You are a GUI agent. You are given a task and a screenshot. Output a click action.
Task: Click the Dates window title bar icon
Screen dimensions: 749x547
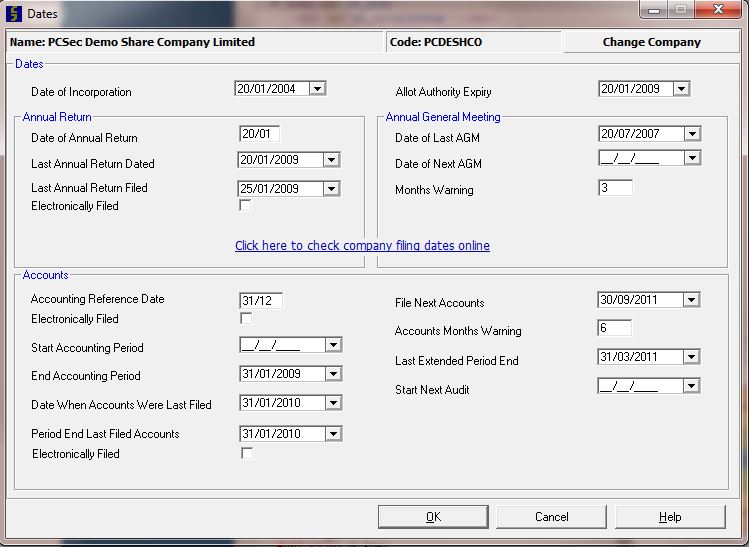pos(12,12)
